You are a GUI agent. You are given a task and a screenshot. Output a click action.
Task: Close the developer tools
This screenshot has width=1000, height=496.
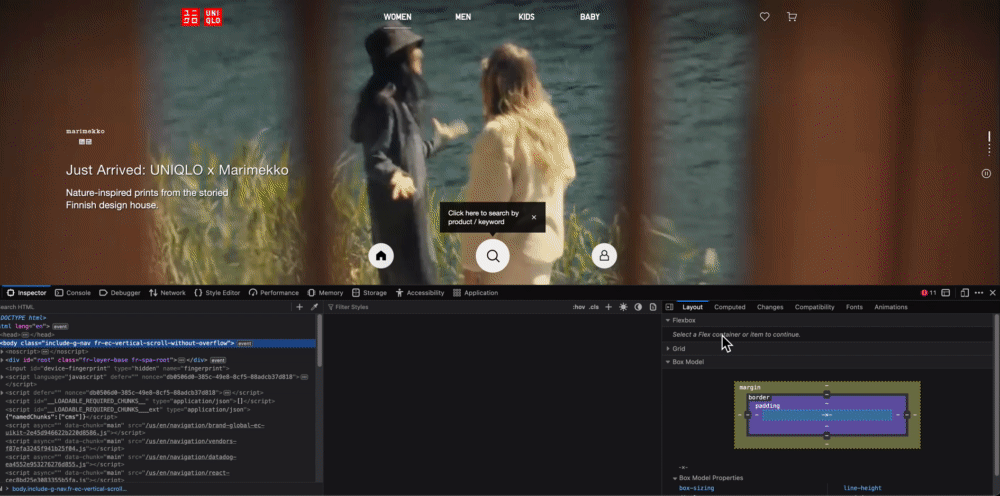(992, 293)
